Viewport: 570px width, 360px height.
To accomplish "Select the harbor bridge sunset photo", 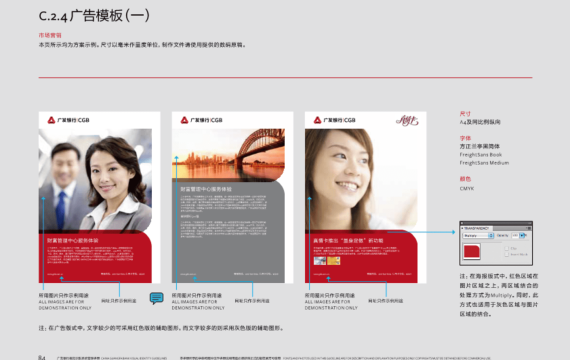I will tap(228, 155).
